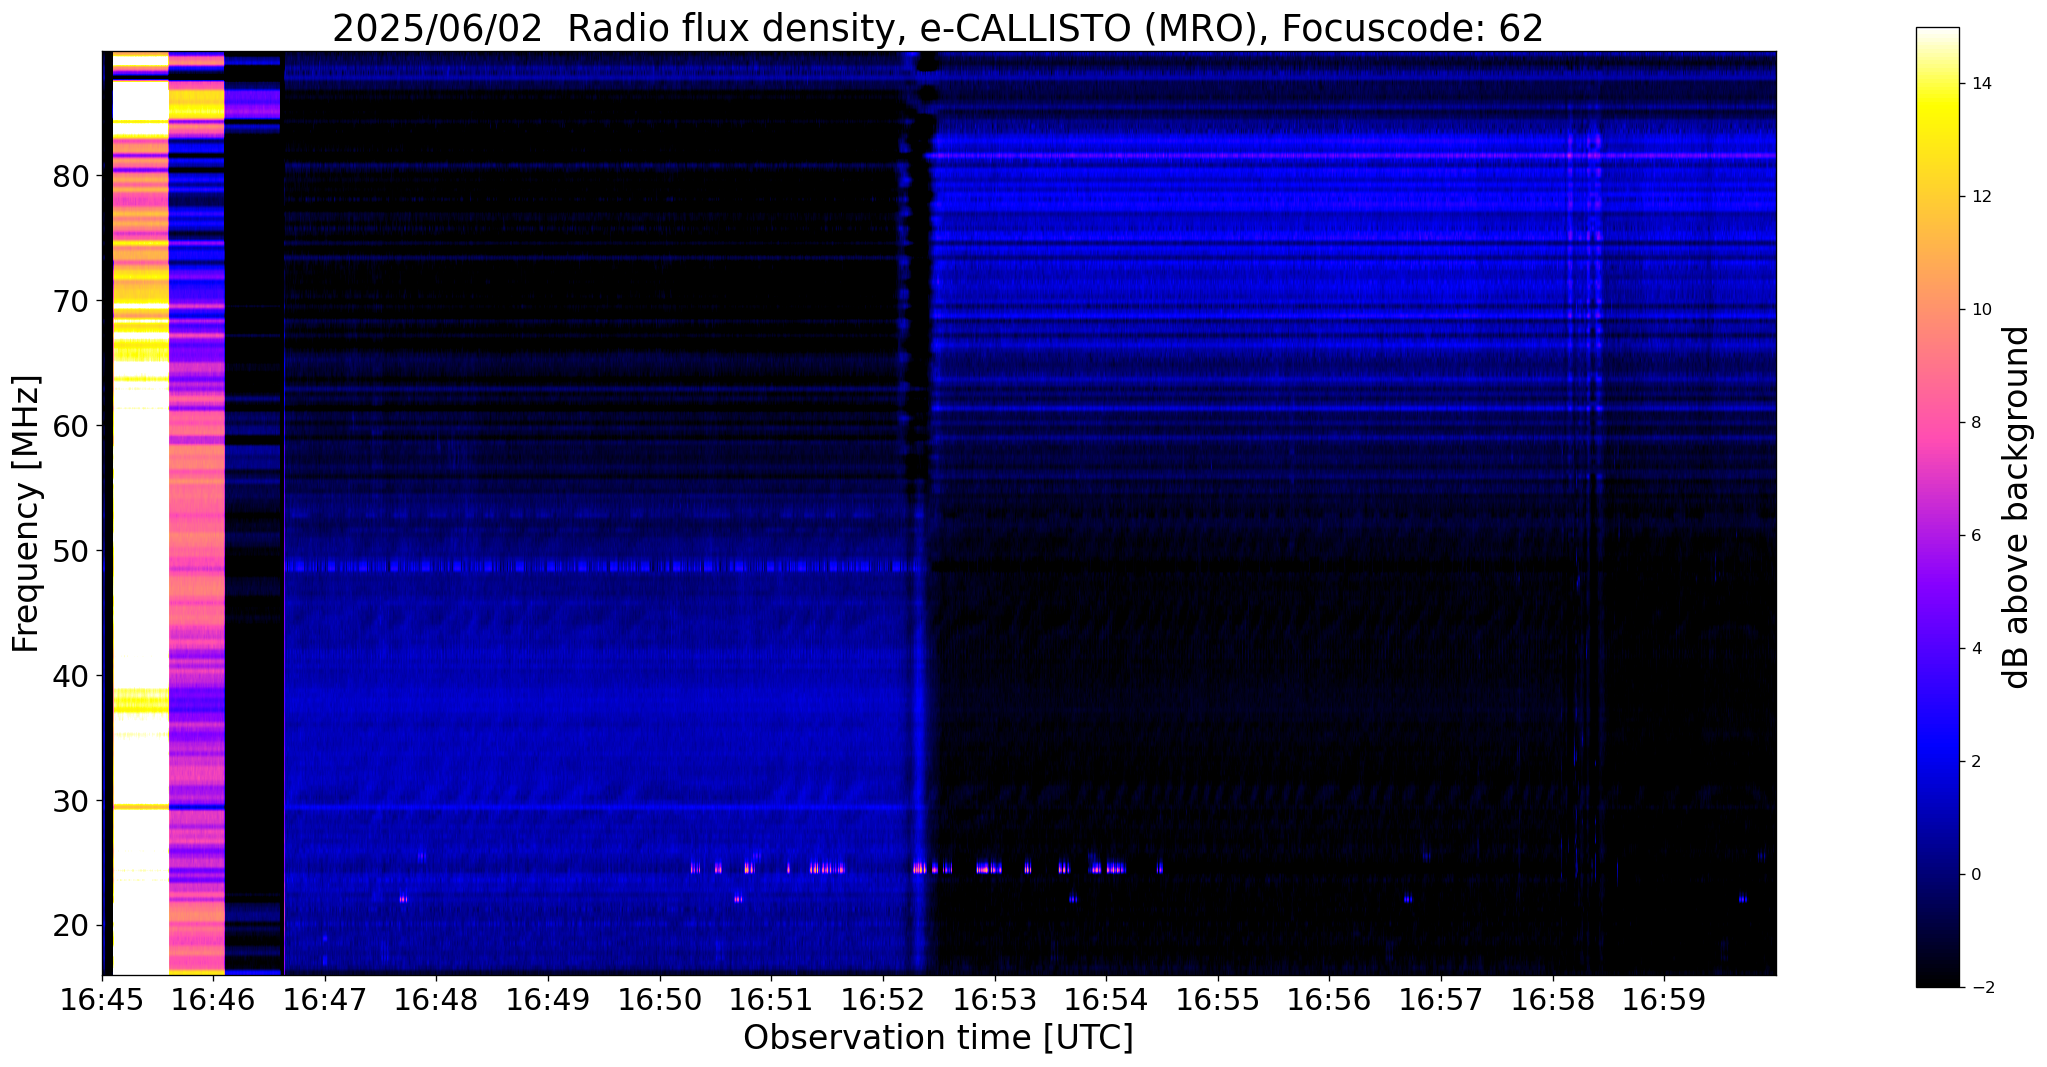Click the 16:52 time tick label
Viewport: 2047px width, 1067px height.
click(x=883, y=1000)
